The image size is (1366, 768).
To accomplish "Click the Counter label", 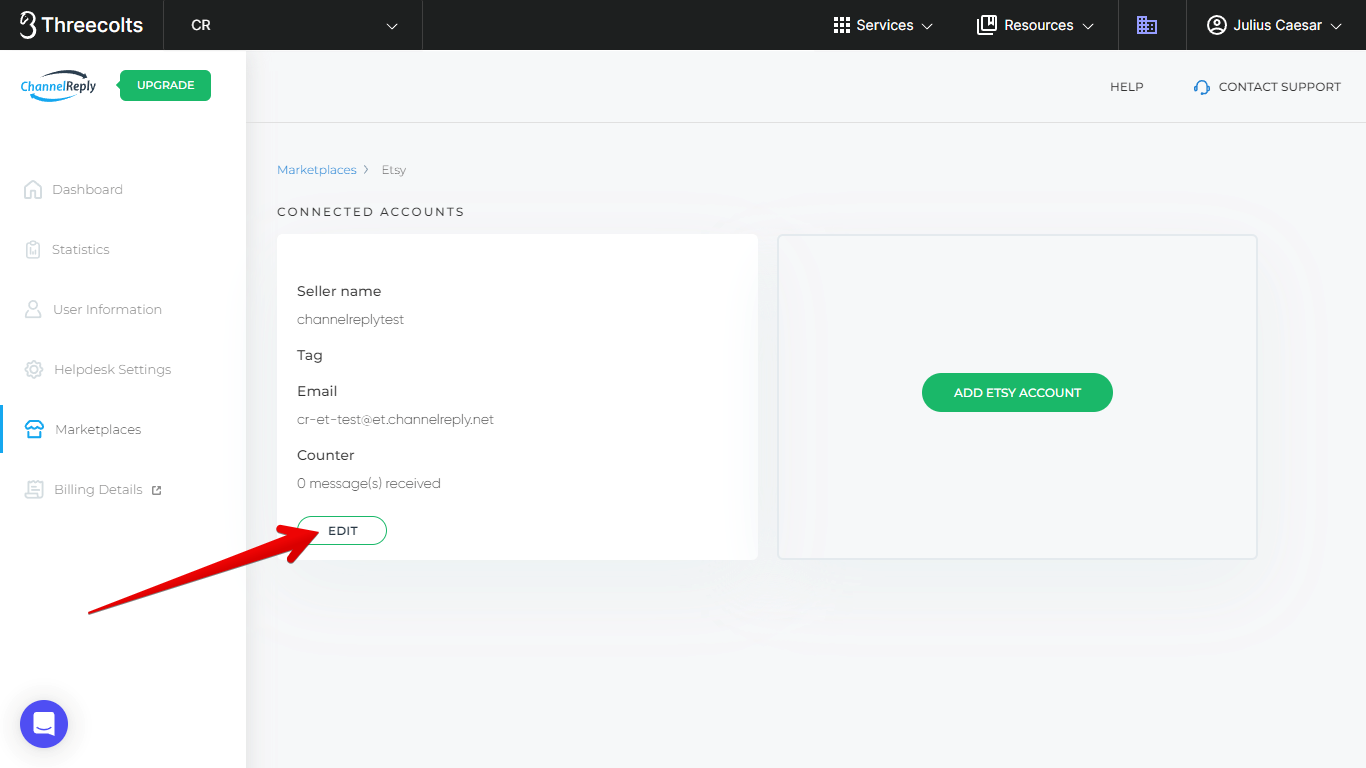I will click(326, 455).
